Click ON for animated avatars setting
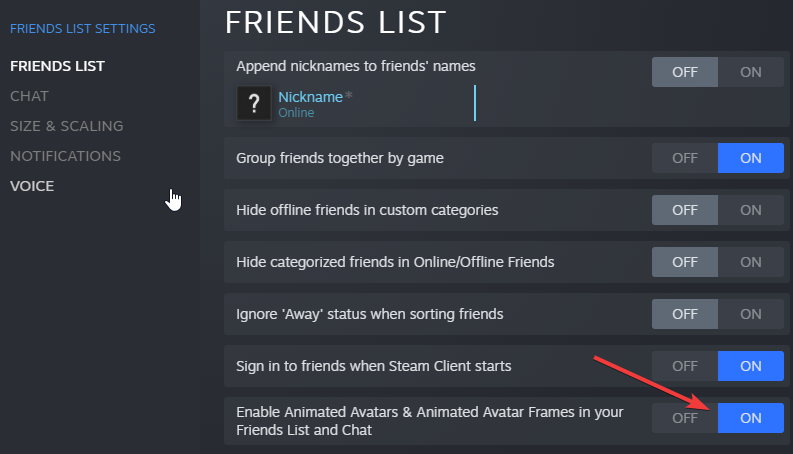Viewport: 793px width, 454px height. 751,418
